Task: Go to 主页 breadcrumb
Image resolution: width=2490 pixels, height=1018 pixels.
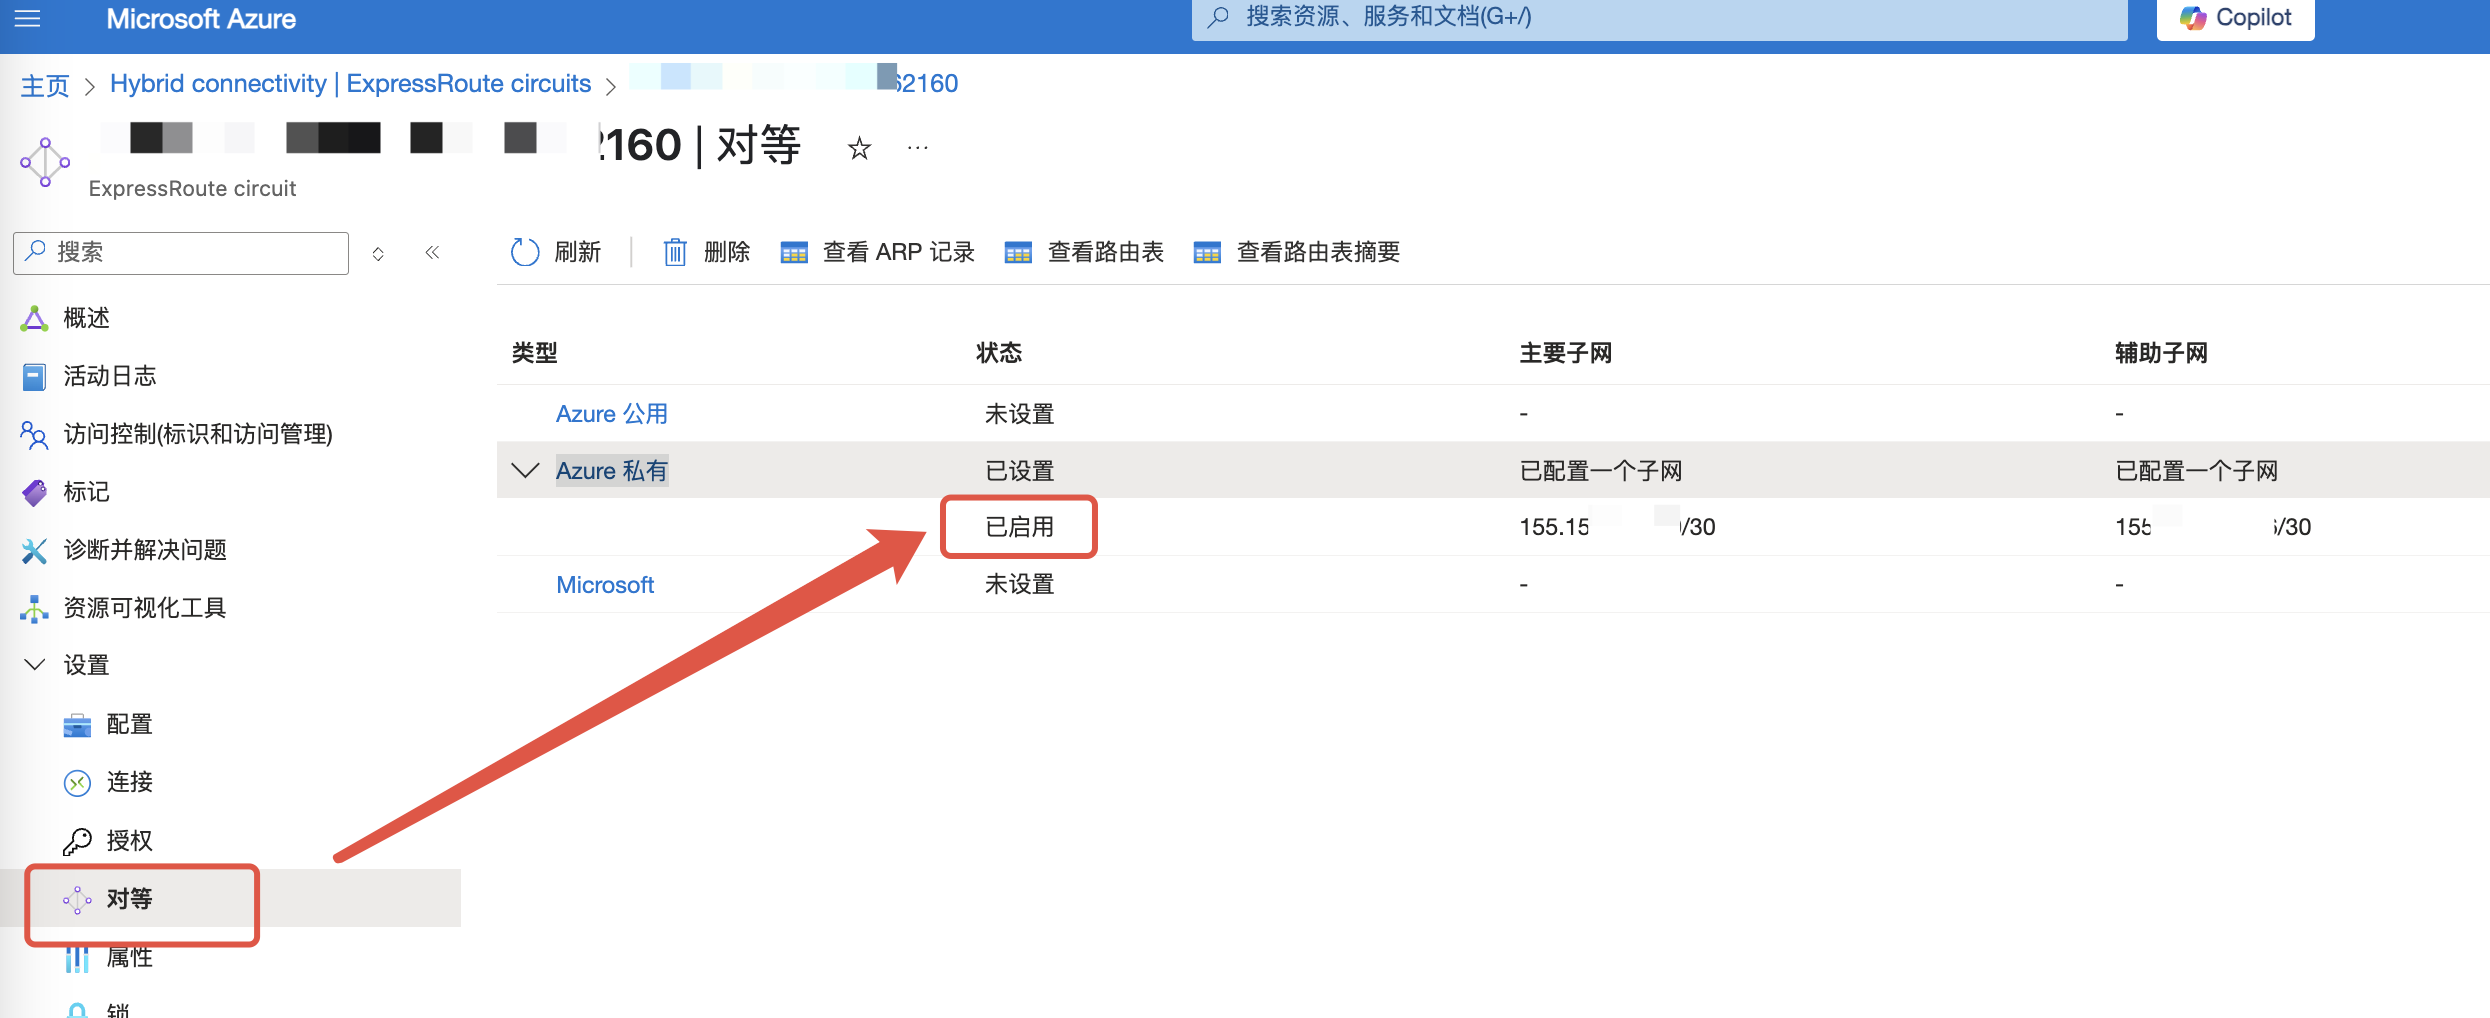Action: pyautogui.click(x=45, y=85)
